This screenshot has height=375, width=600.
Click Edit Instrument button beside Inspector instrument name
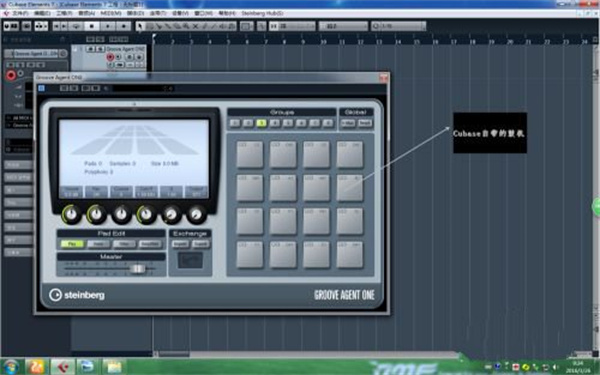[63, 54]
